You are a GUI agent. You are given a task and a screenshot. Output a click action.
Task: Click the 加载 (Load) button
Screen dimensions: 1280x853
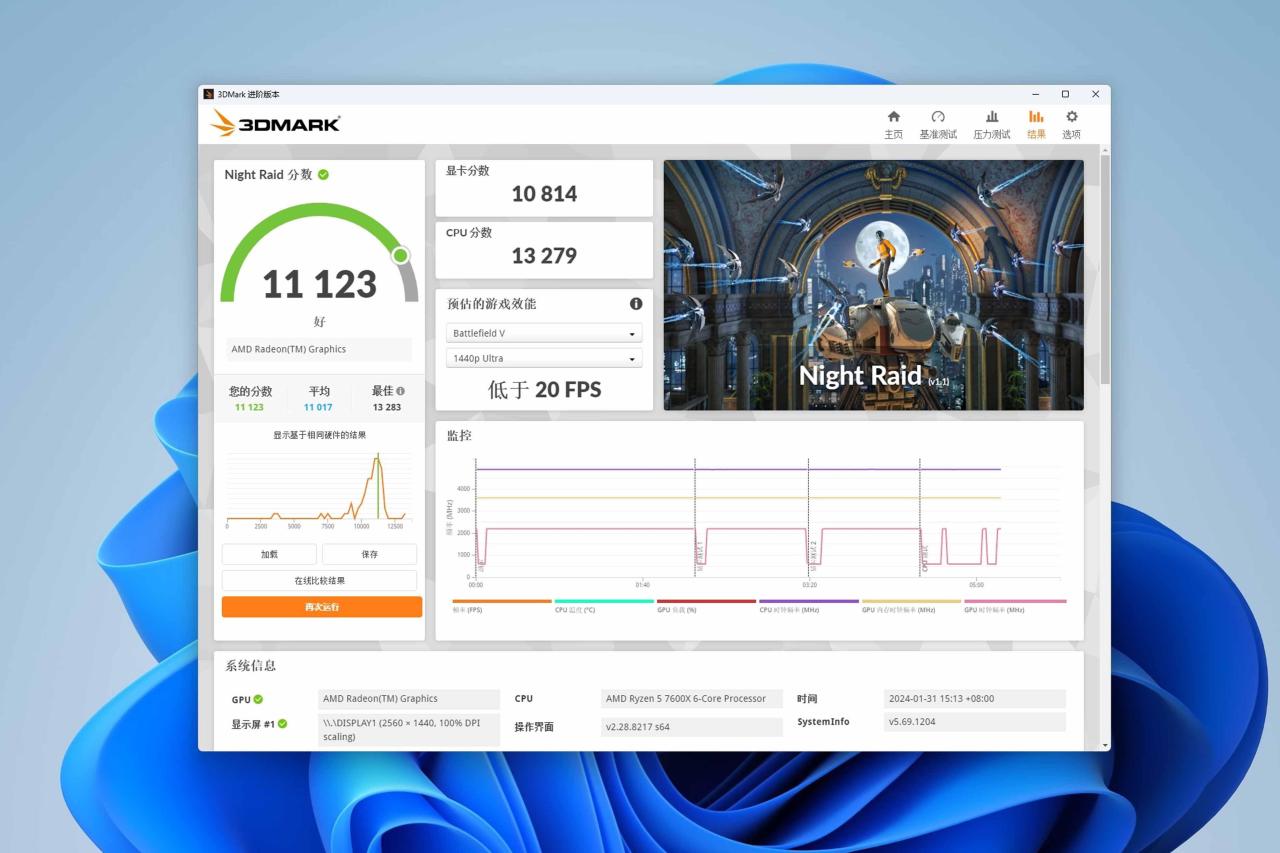[269, 554]
